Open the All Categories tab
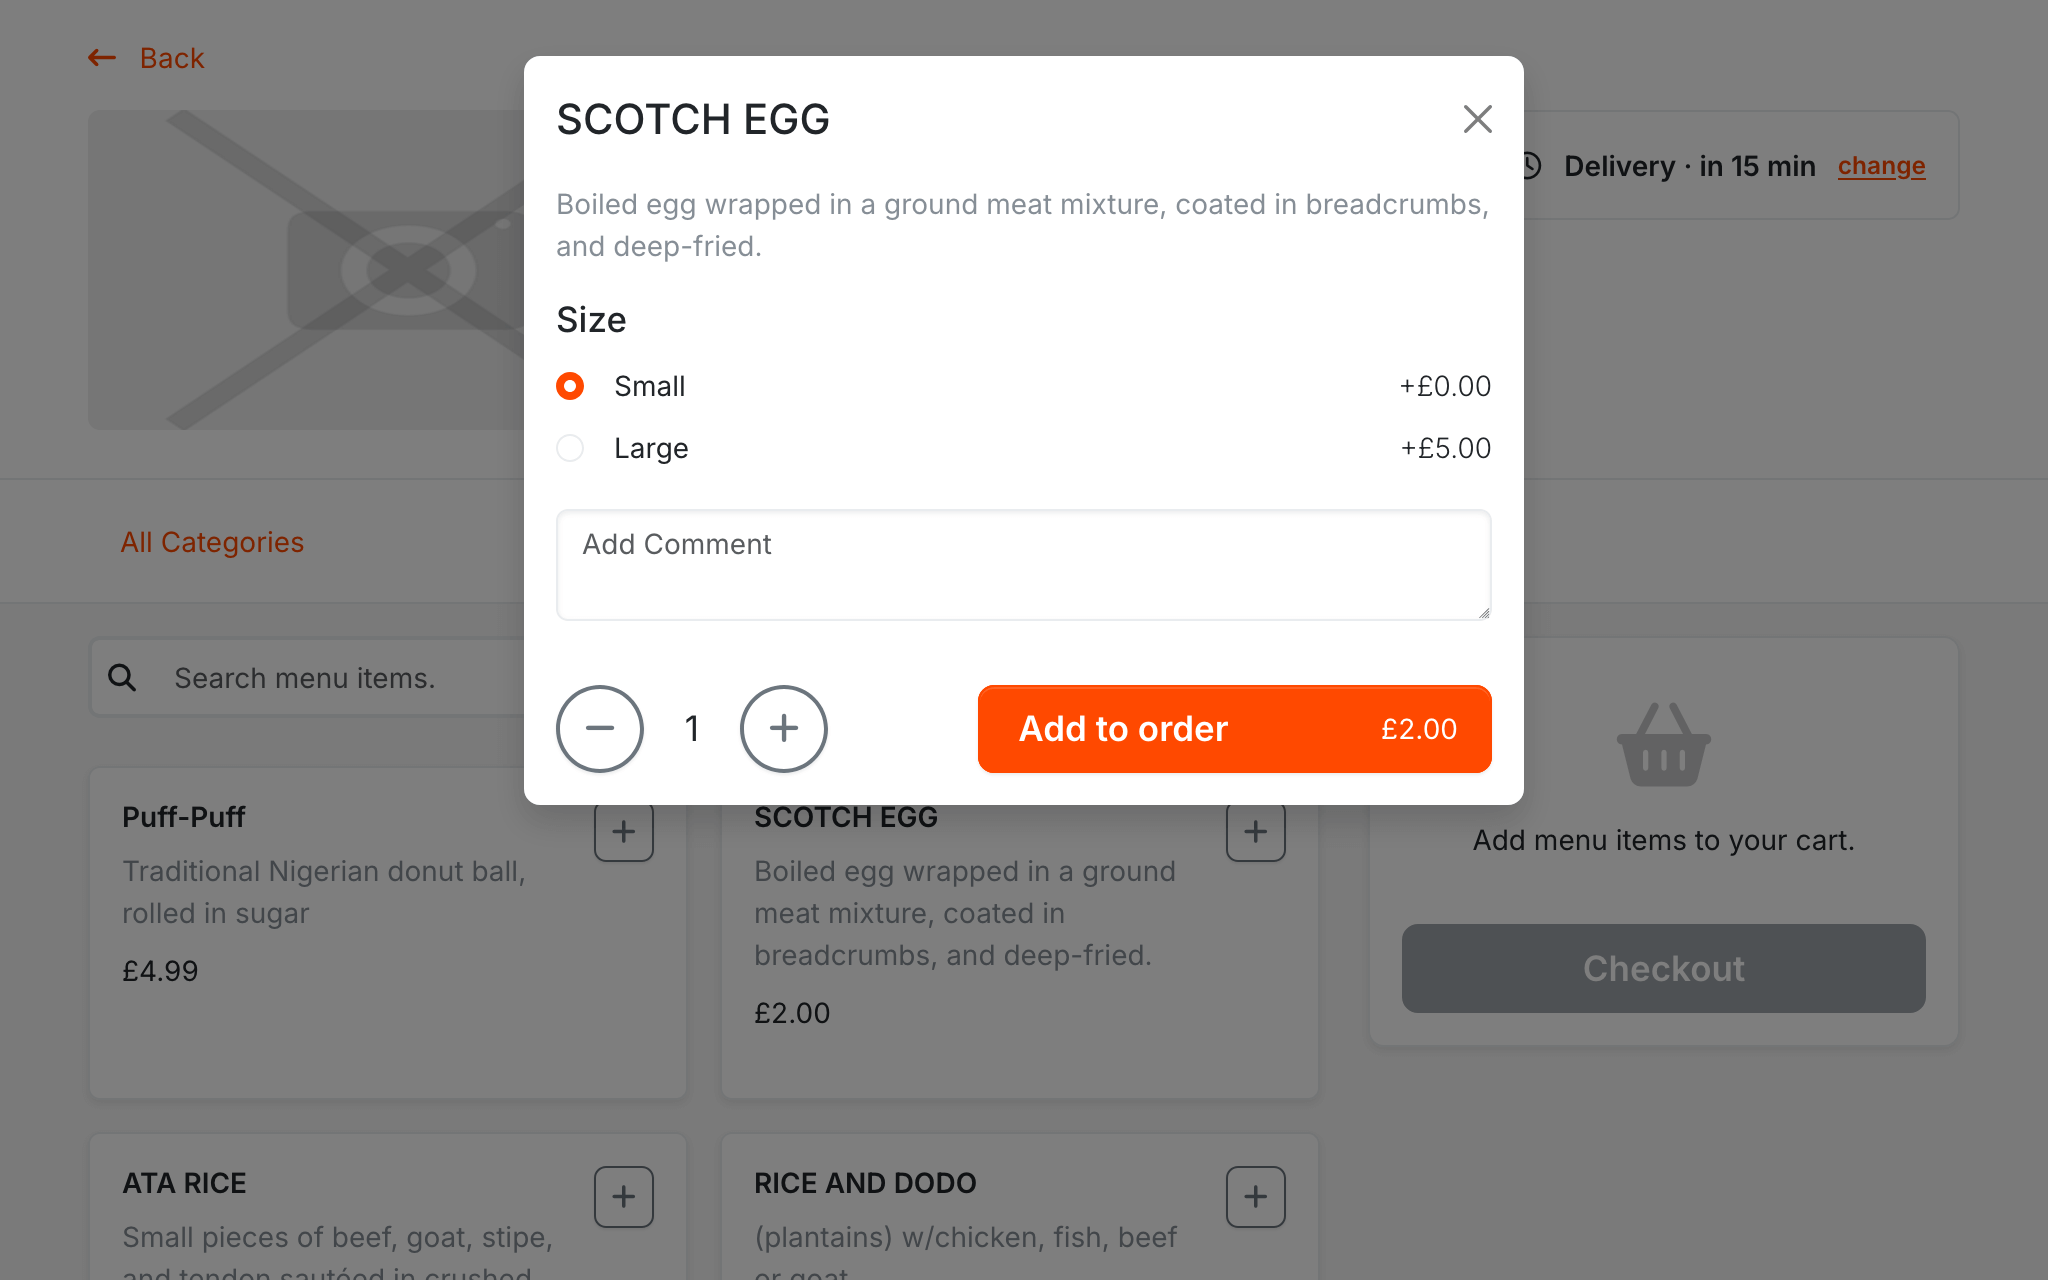The width and height of the screenshot is (2048, 1280). 212,542
